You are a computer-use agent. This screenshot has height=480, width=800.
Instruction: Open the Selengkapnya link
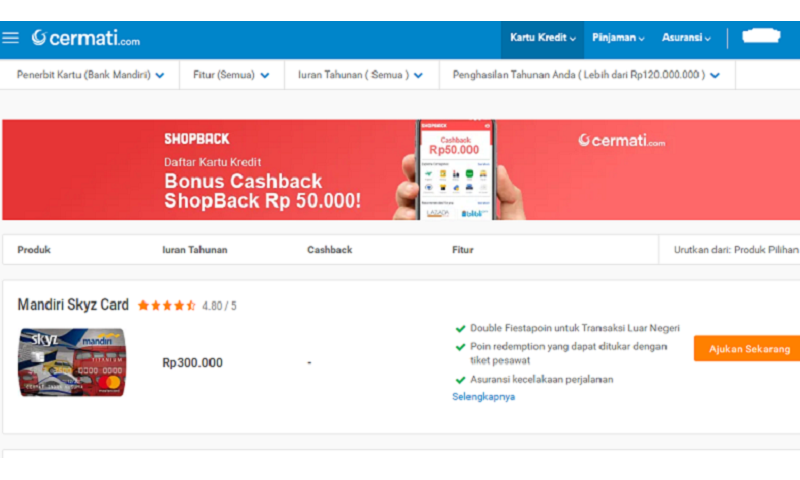pyautogui.click(x=483, y=396)
